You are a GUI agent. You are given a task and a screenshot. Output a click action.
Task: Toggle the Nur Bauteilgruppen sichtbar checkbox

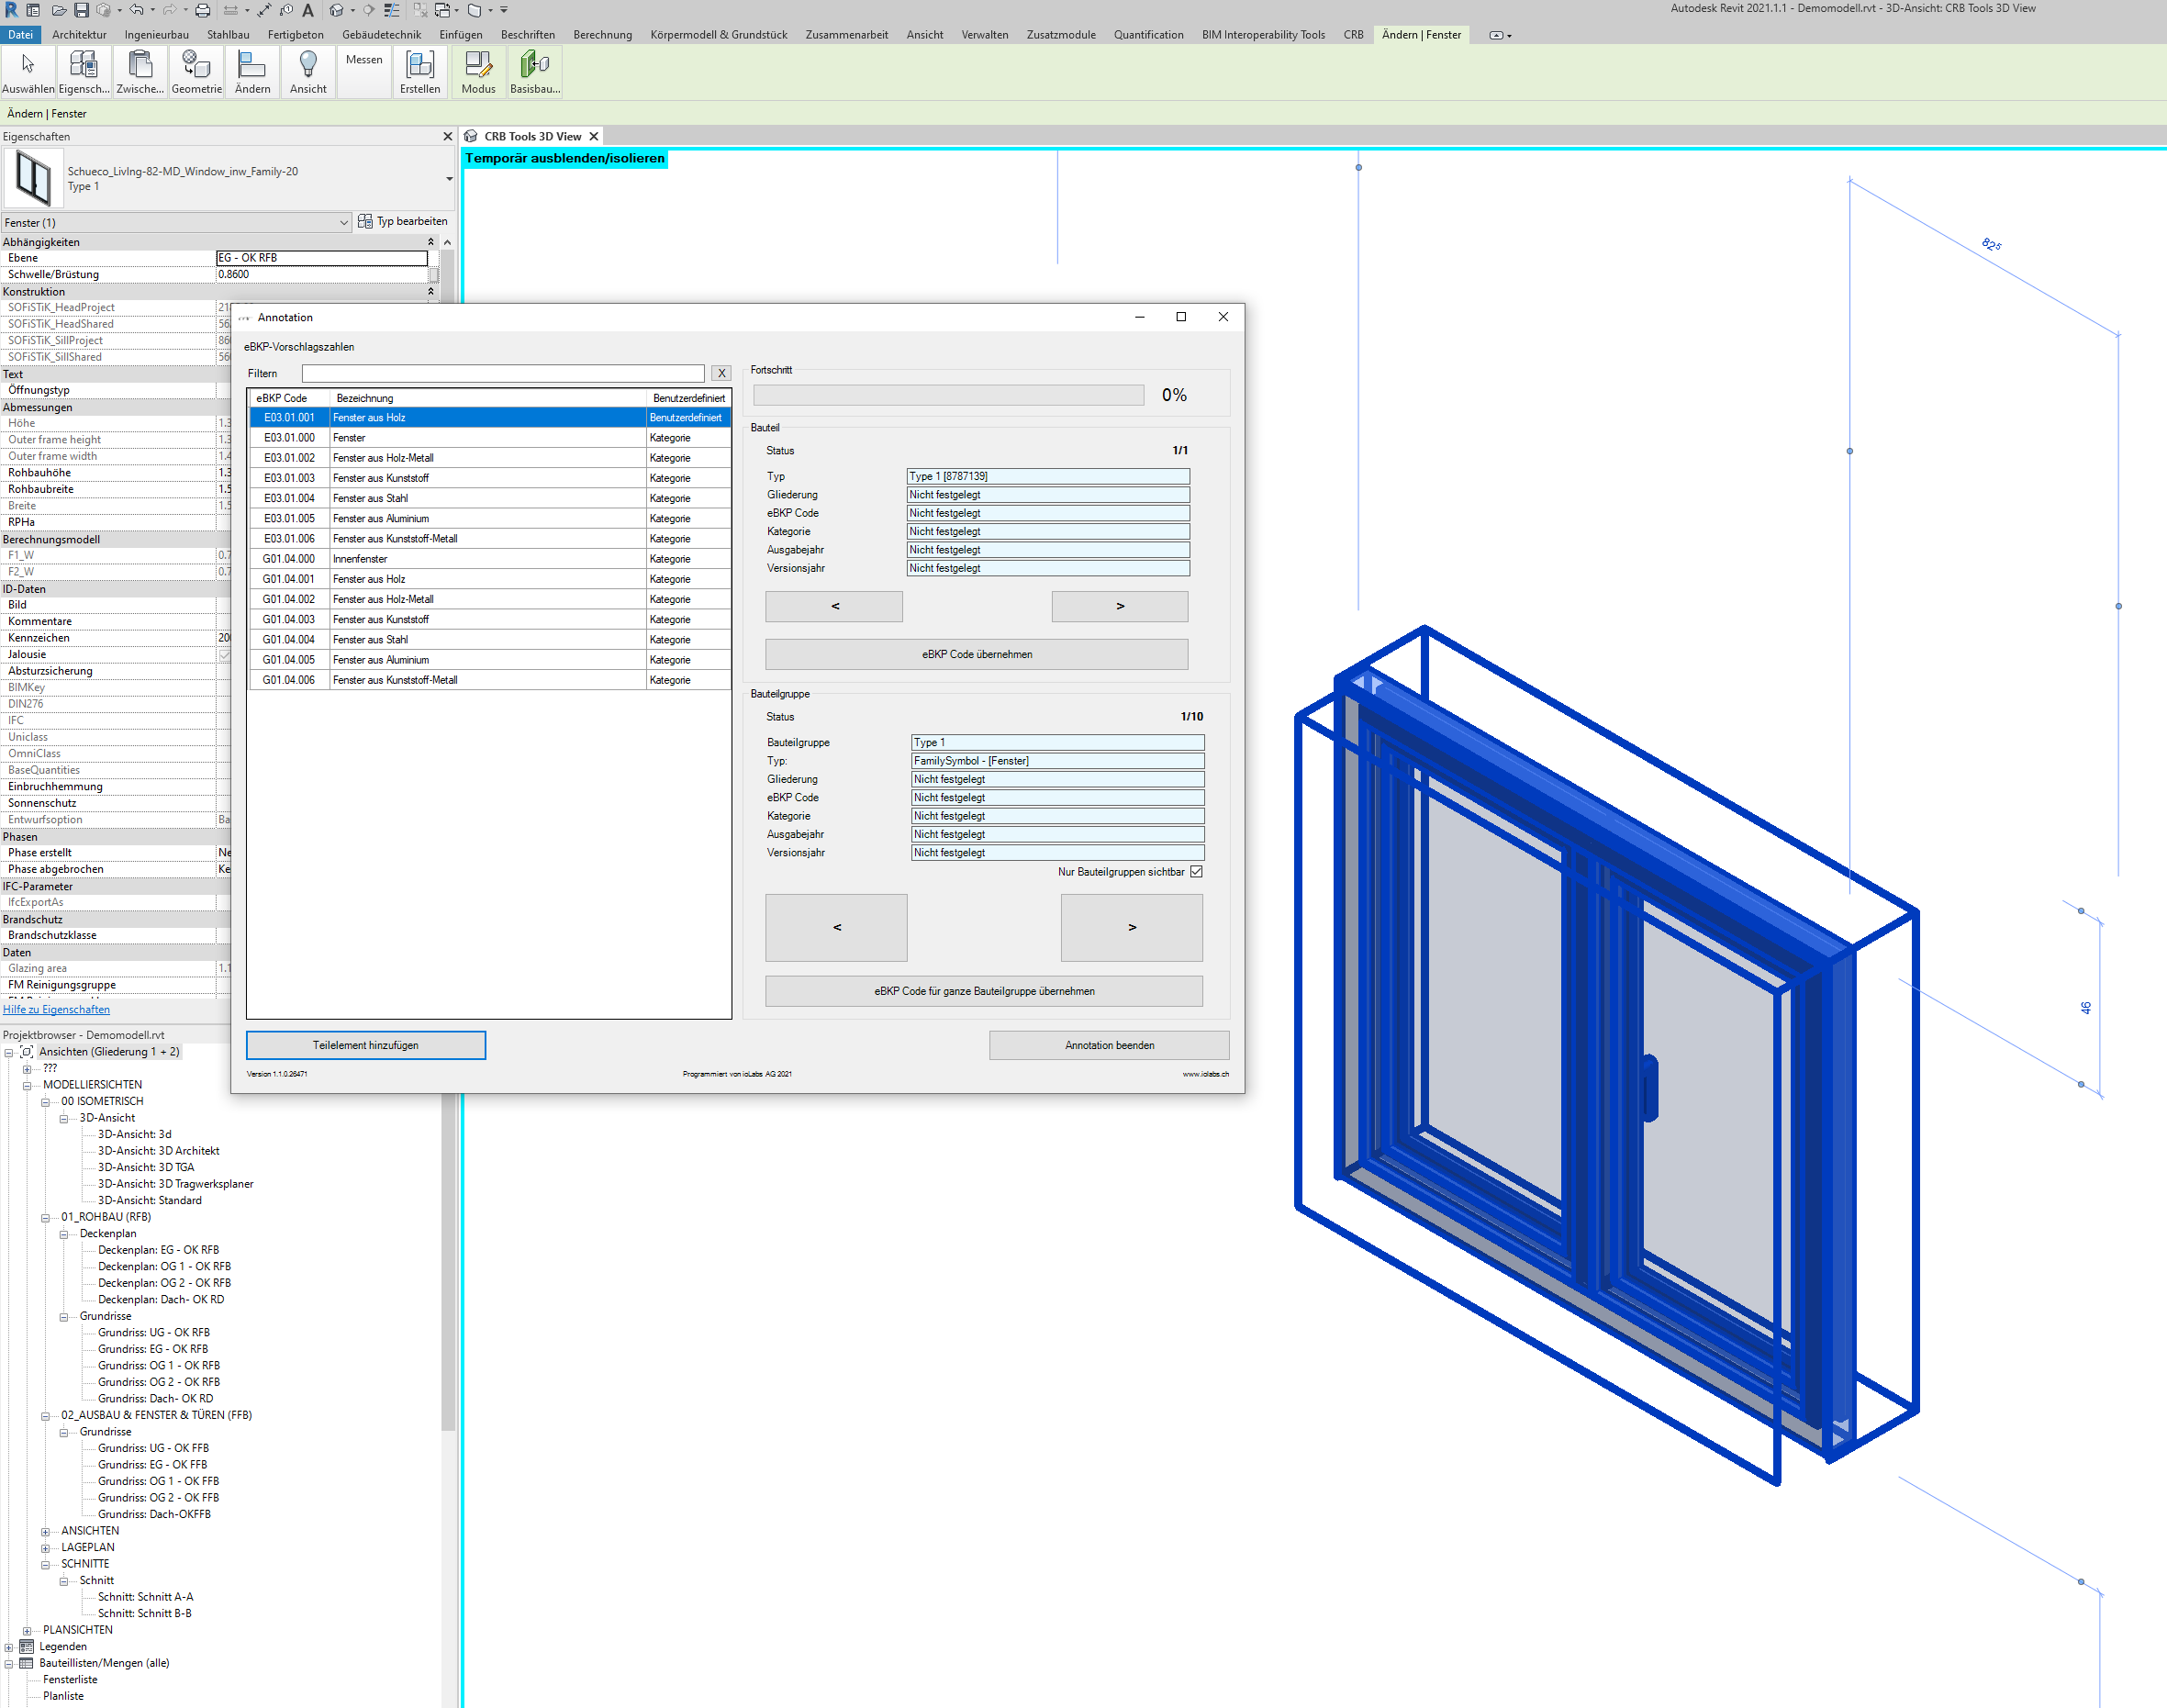click(1196, 872)
